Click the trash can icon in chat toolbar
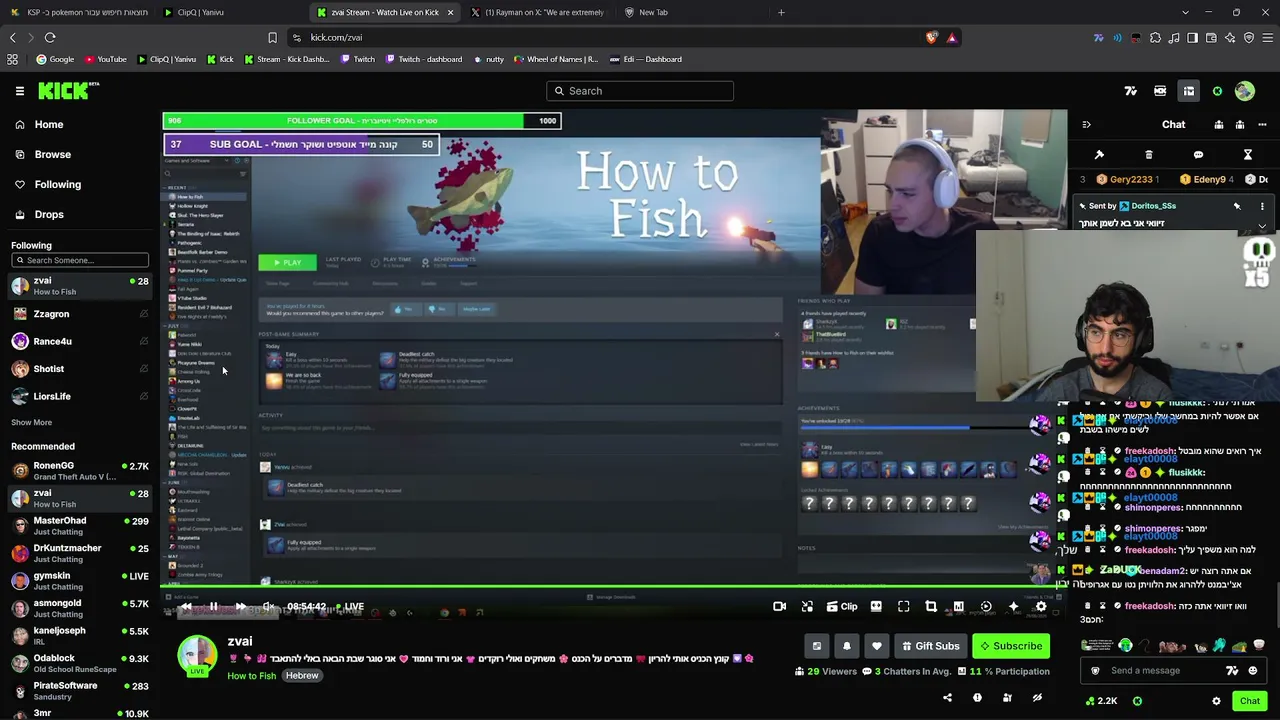 tap(1149, 155)
